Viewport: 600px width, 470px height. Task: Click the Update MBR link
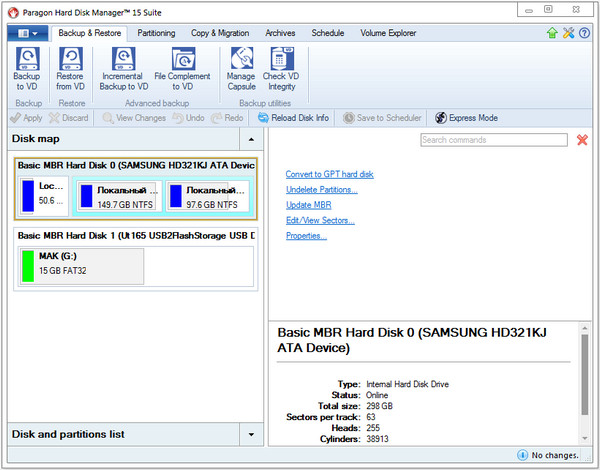click(x=307, y=205)
